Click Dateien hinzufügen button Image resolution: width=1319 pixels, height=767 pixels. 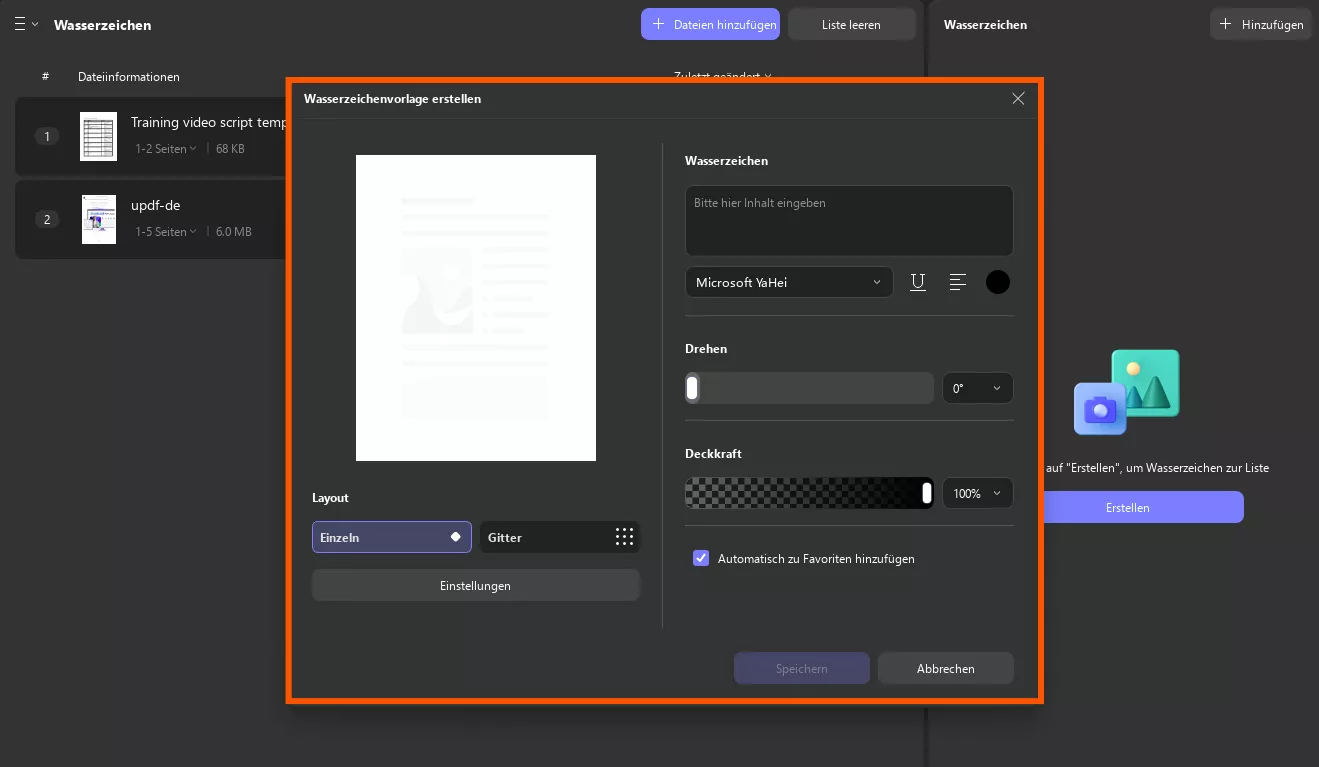coord(710,24)
